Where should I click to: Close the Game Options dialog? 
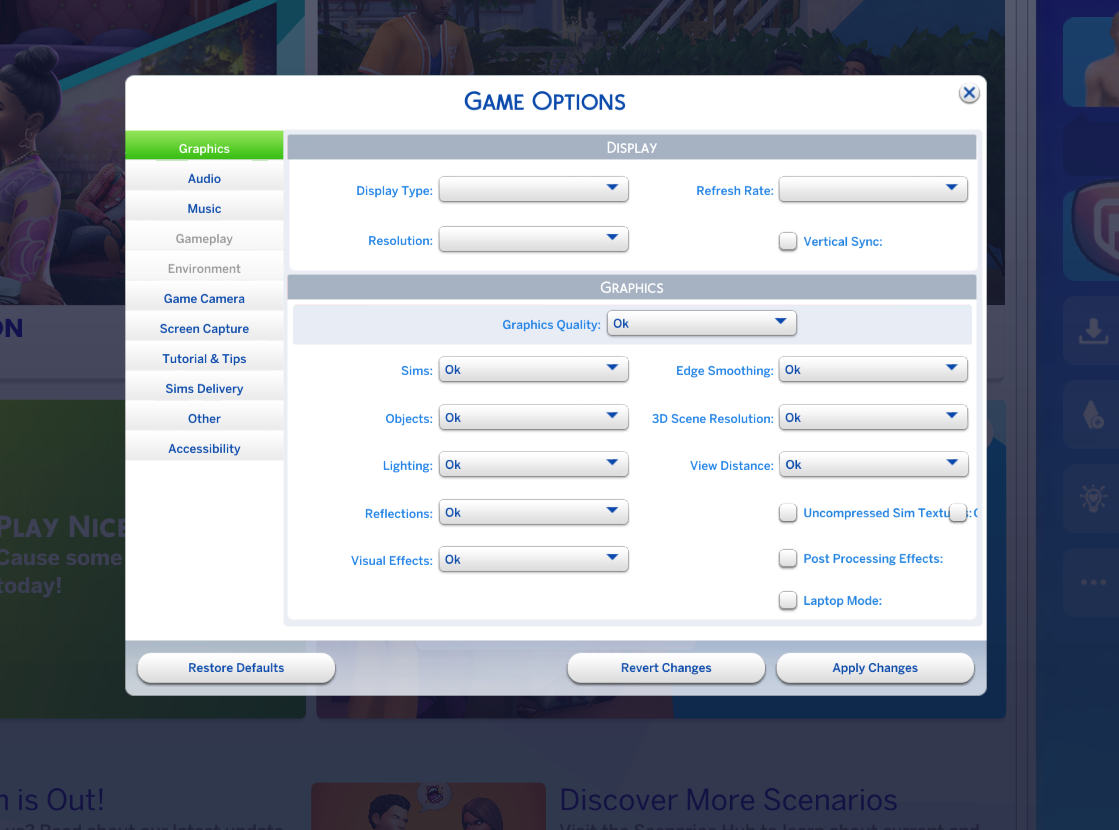(968, 93)
